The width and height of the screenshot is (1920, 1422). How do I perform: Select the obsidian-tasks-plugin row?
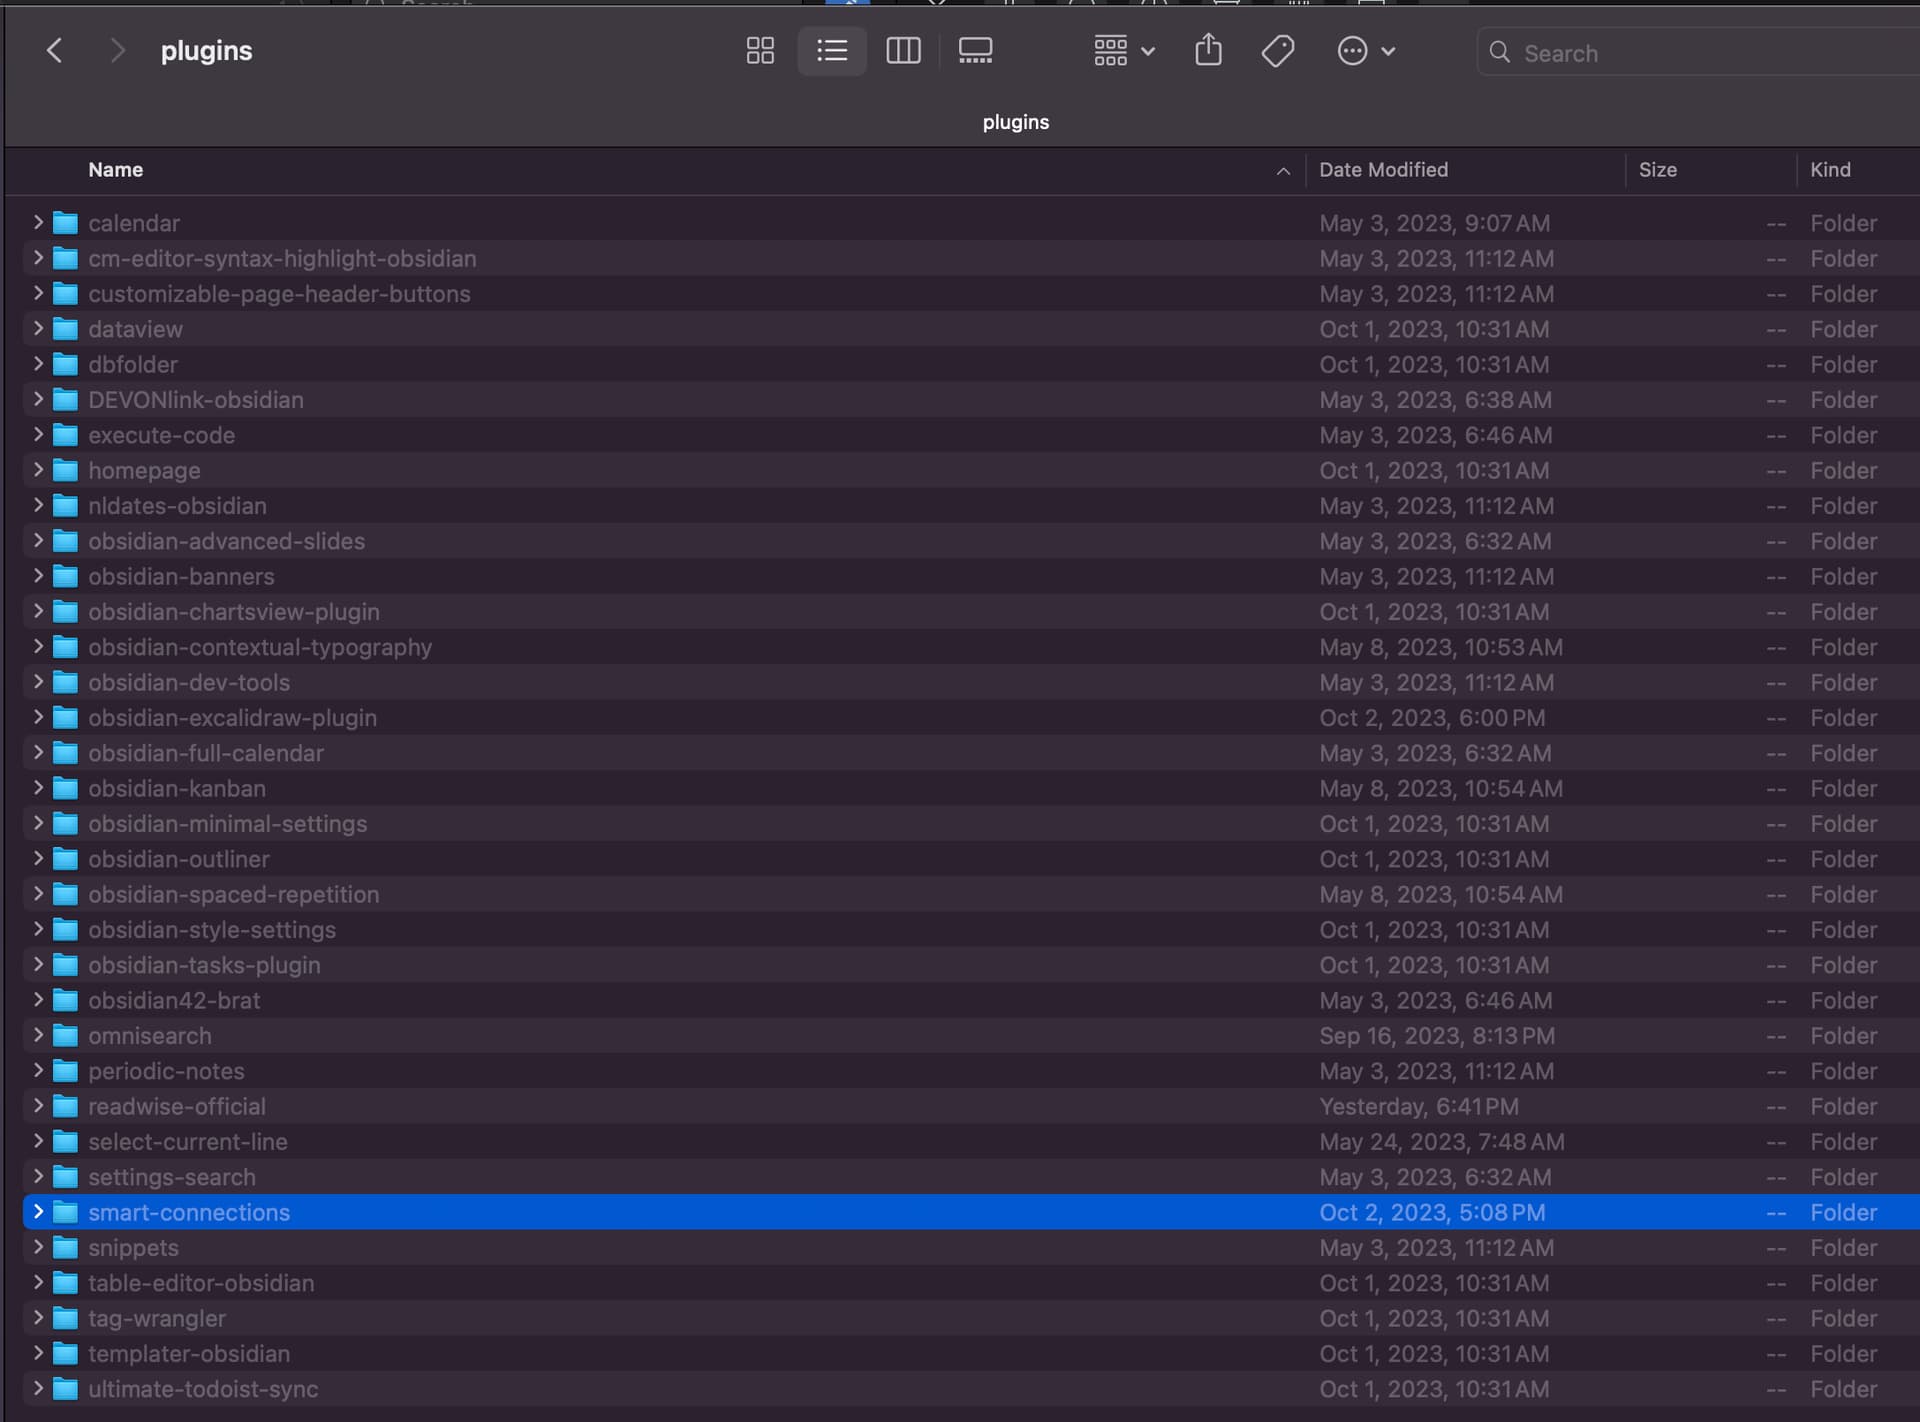point(971,965)
